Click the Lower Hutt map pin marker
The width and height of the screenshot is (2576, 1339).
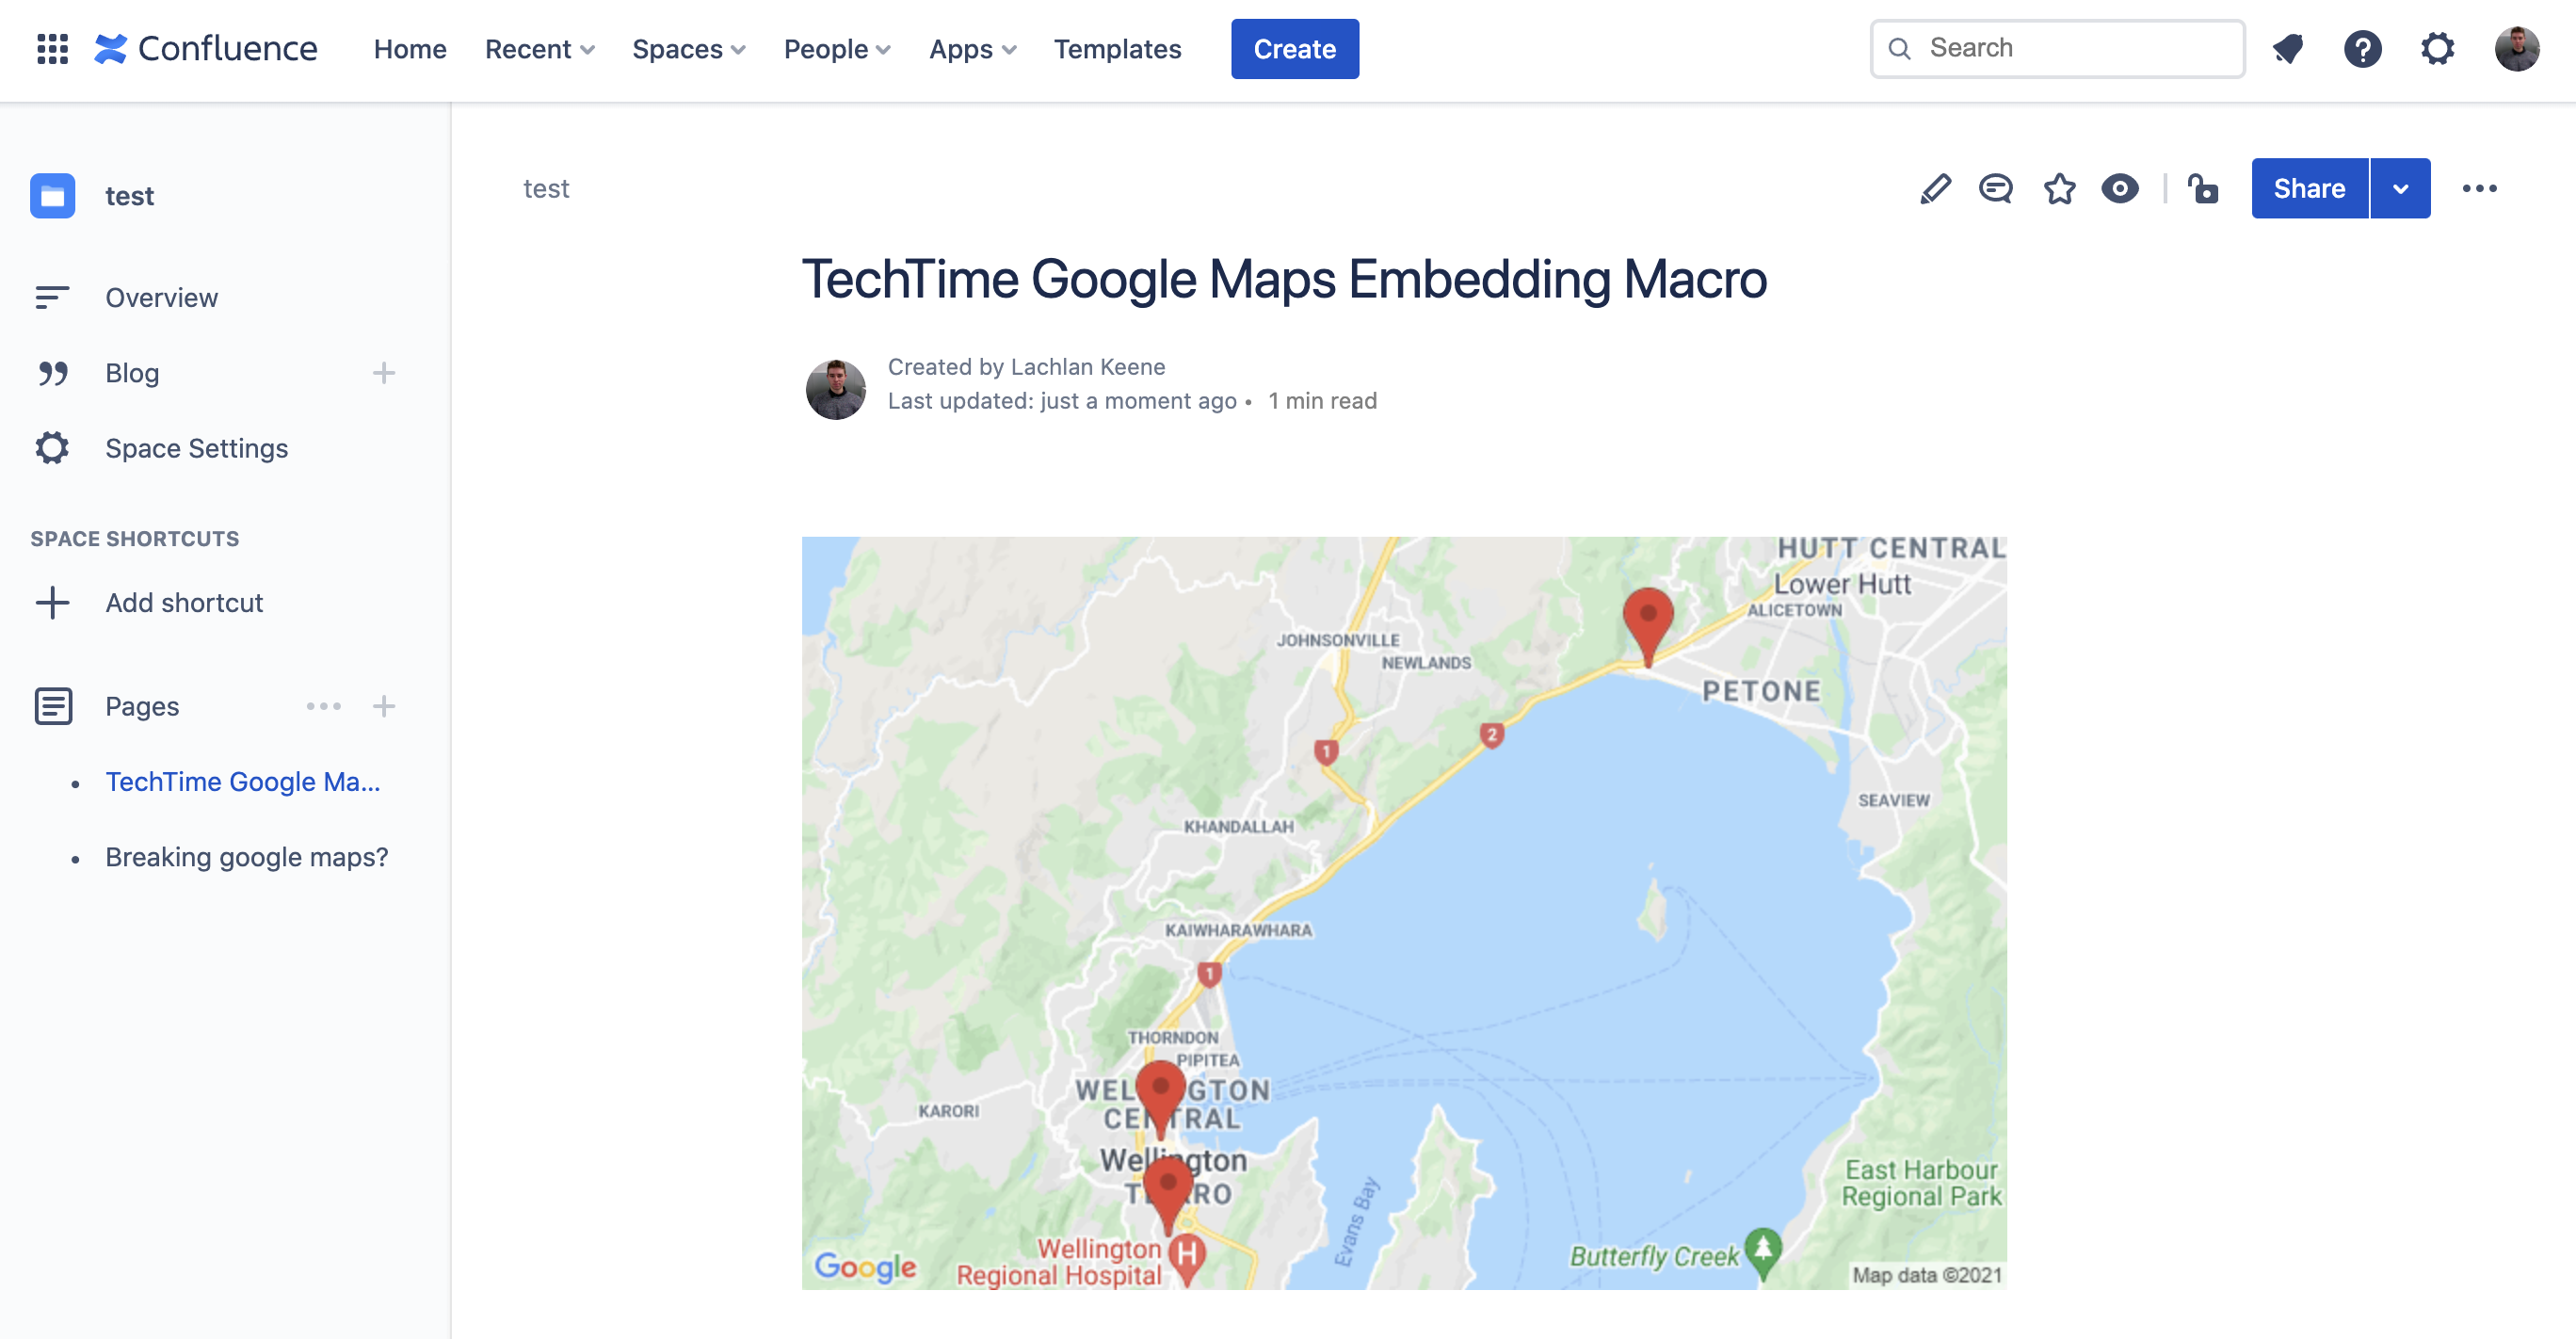(1648, 620)
